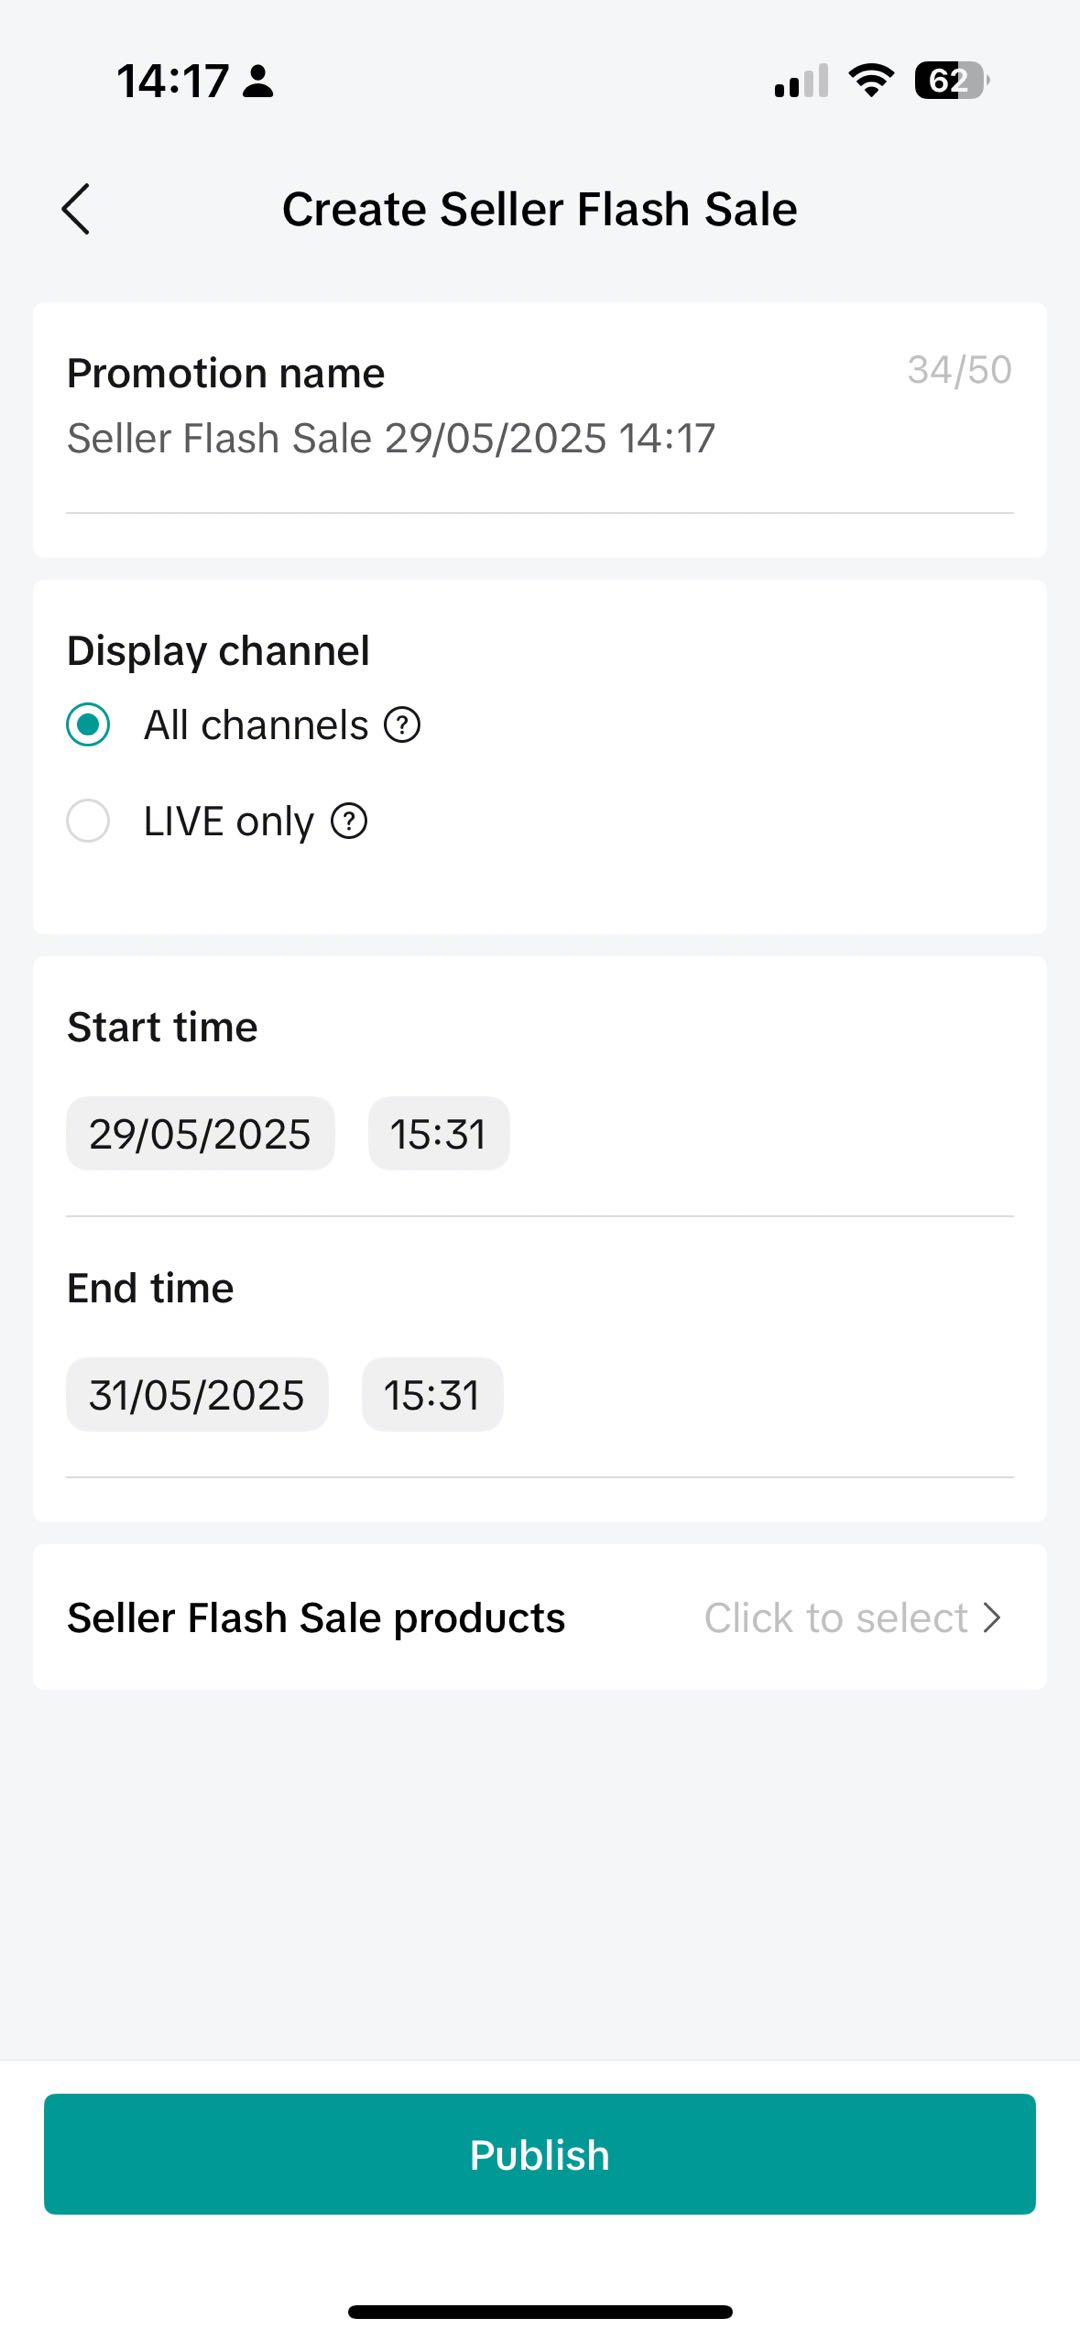1080x2341 pixels.
Task: Edit the Promotion name text field
Action: point(391,439)
